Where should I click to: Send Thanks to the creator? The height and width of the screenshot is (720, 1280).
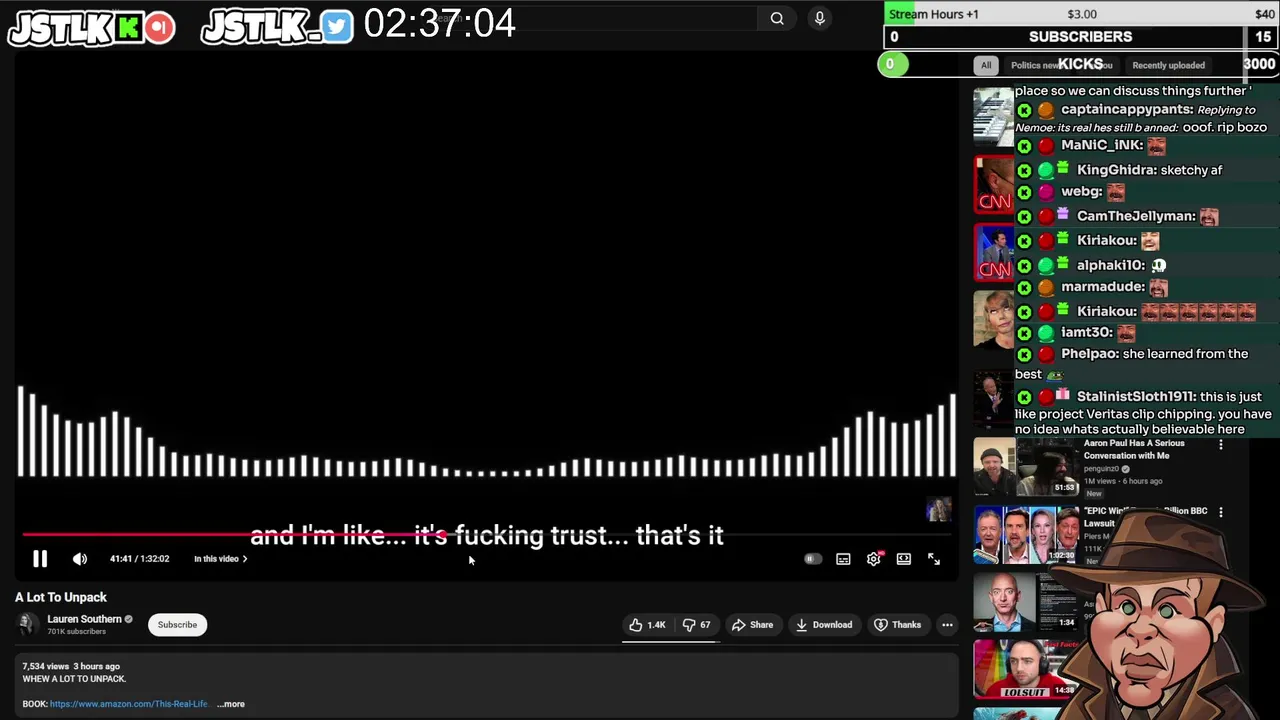tap(897, 625)
